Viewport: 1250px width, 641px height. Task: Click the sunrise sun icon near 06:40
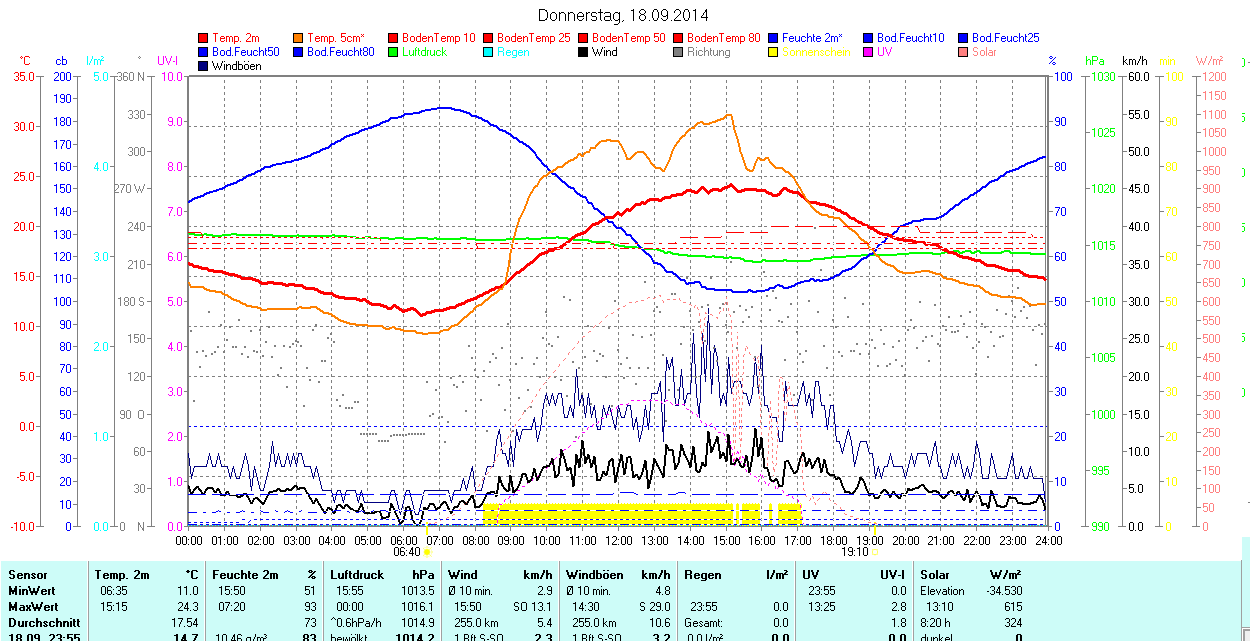coord(428,551)
